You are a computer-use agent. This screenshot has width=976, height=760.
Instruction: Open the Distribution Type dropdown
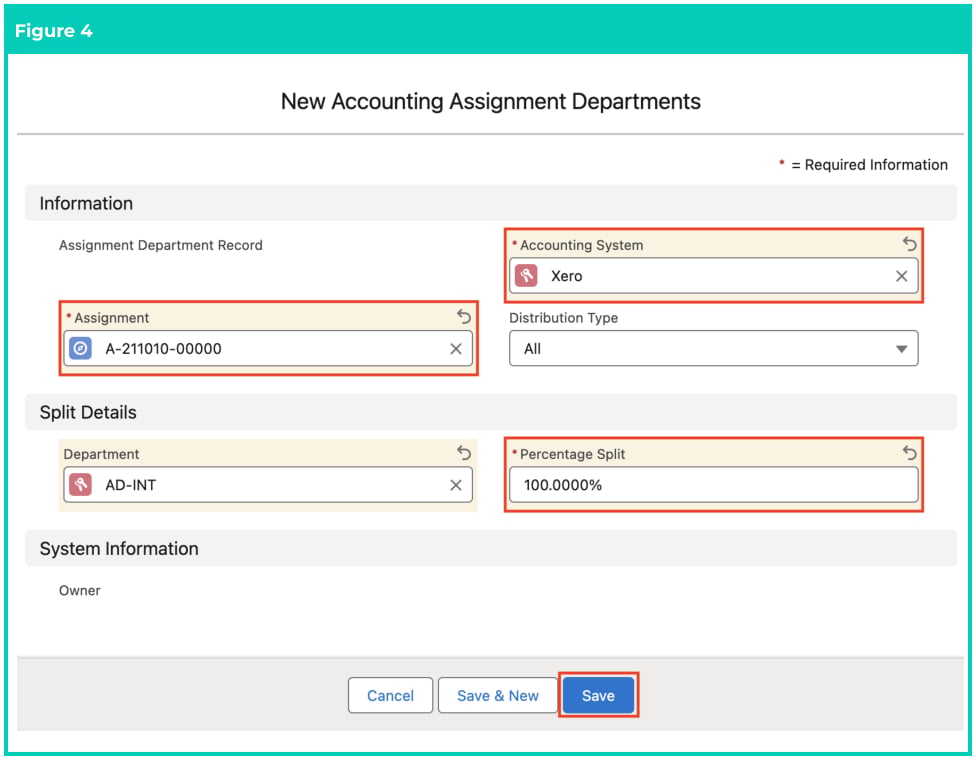point(713,349)
